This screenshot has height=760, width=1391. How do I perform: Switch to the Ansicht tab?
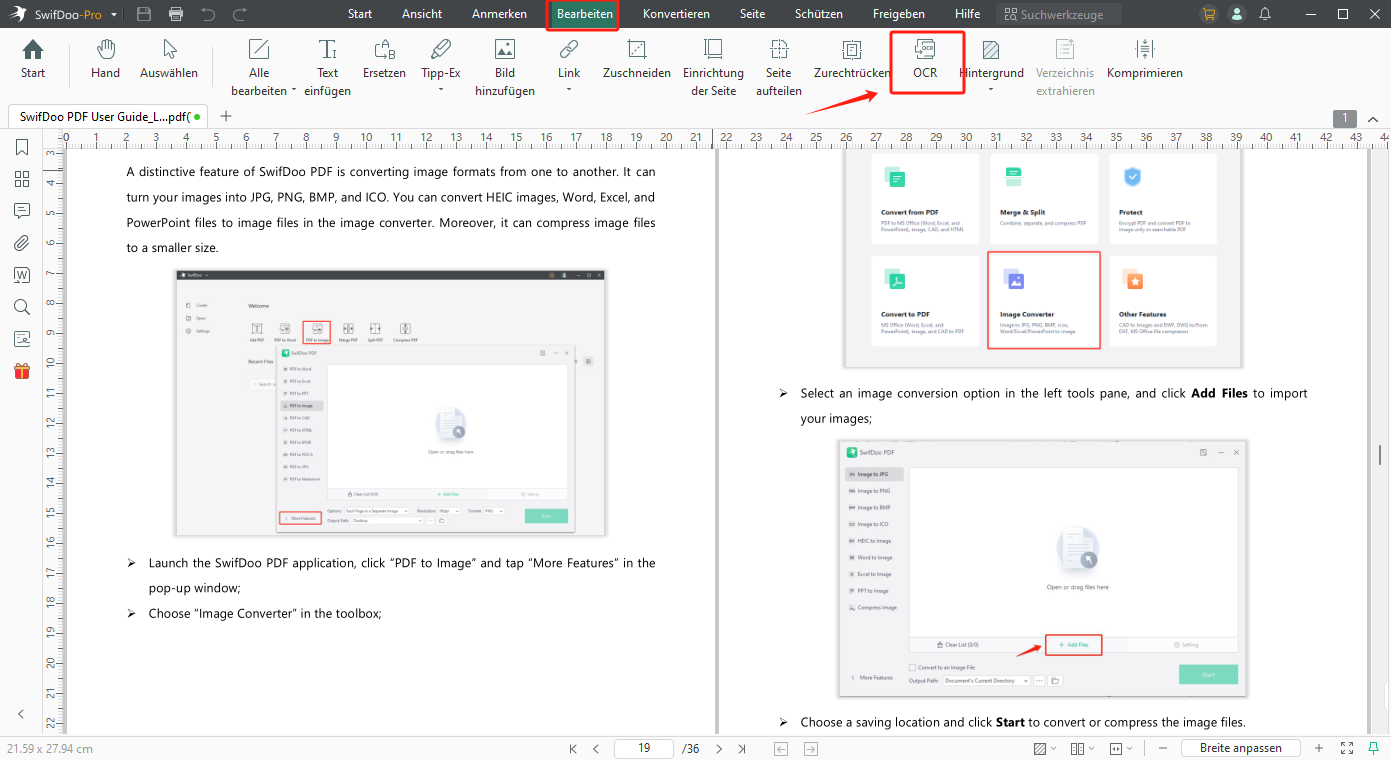(422, 14)
